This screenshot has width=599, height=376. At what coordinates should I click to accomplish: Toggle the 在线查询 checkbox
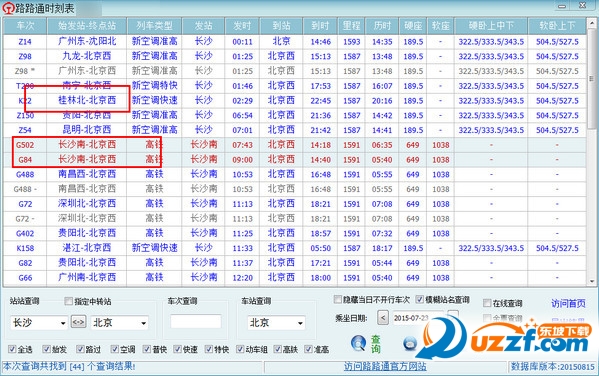click(487, 303)
